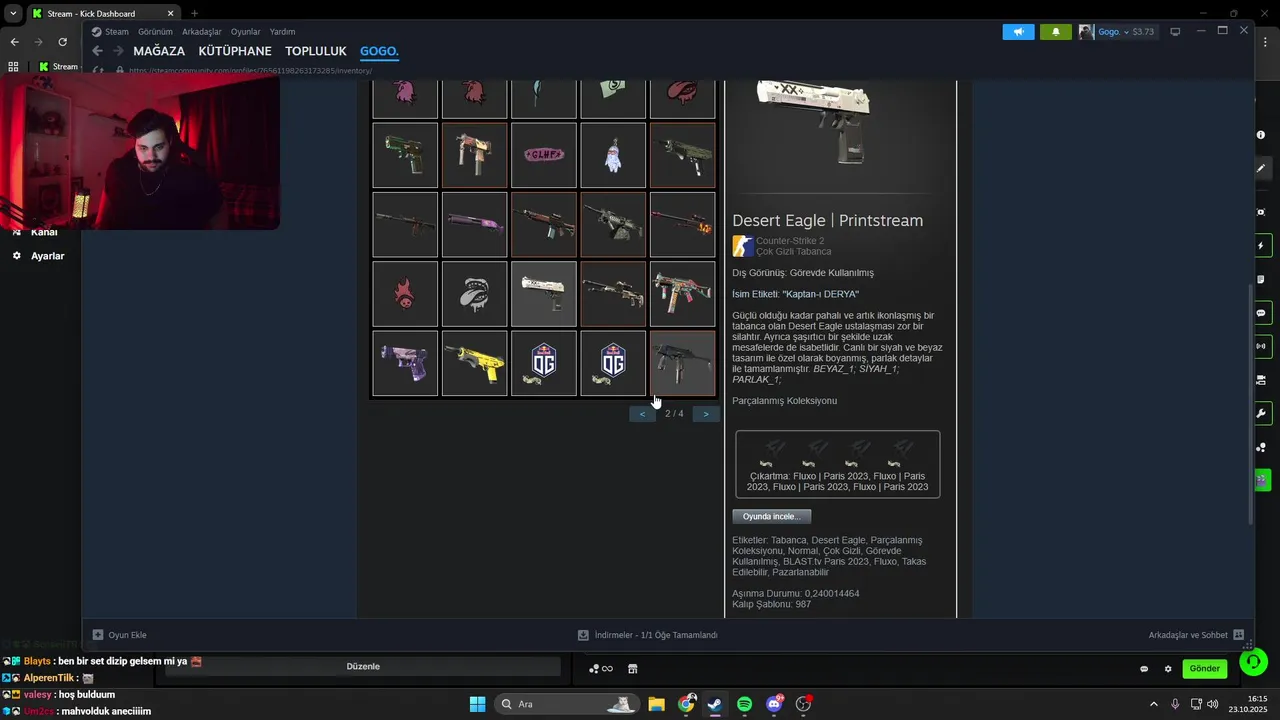Open Steam announcements megaphone button
Screen dimensions: 1280x720
1018,32
